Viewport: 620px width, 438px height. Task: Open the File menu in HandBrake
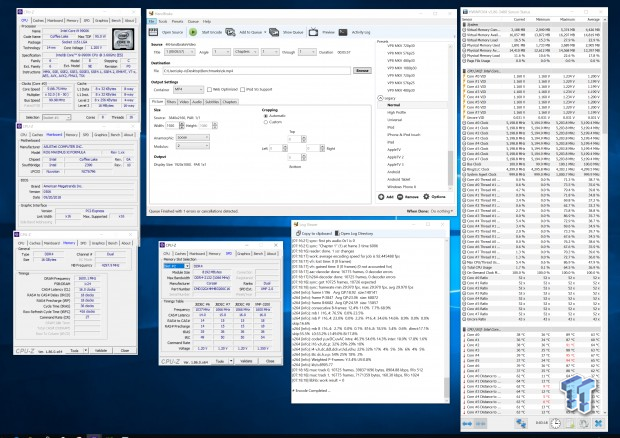[151, 21]
